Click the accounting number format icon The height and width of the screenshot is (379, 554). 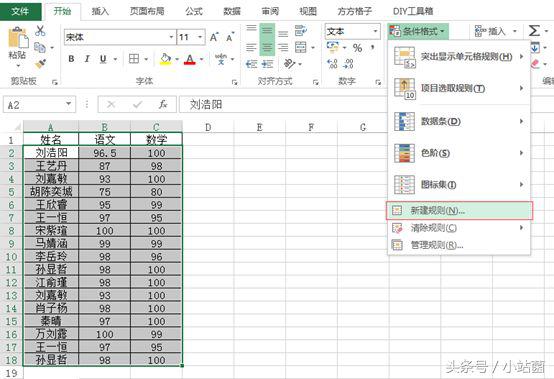[332, 47]
